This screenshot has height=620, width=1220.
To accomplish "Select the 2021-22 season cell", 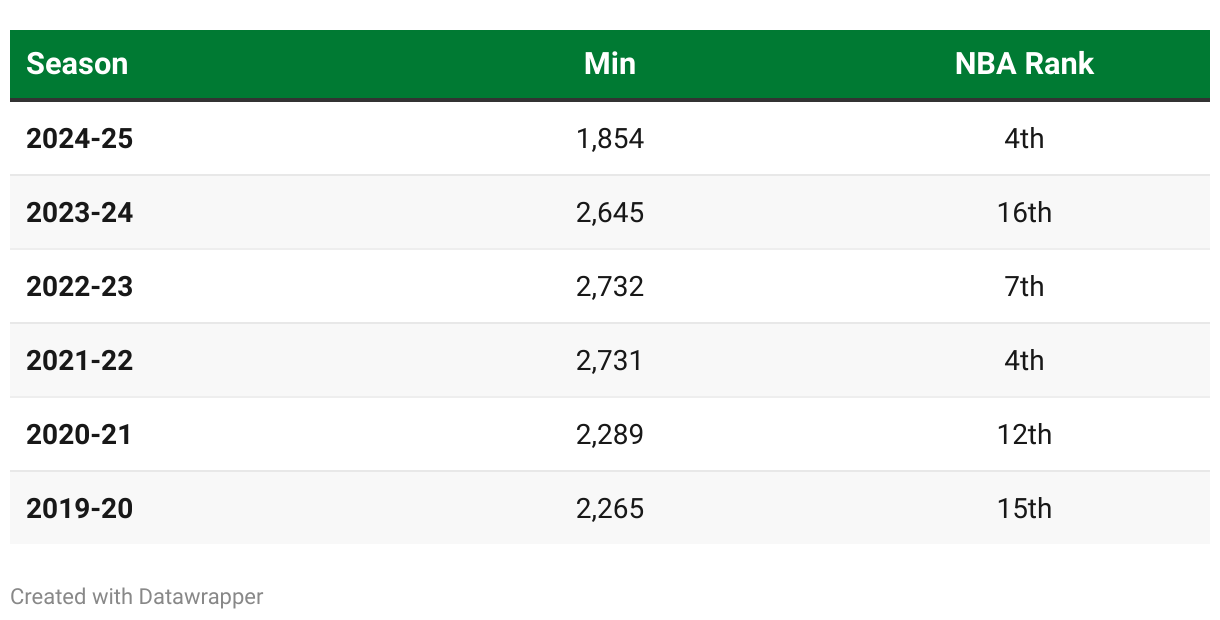I will [80, 361].
